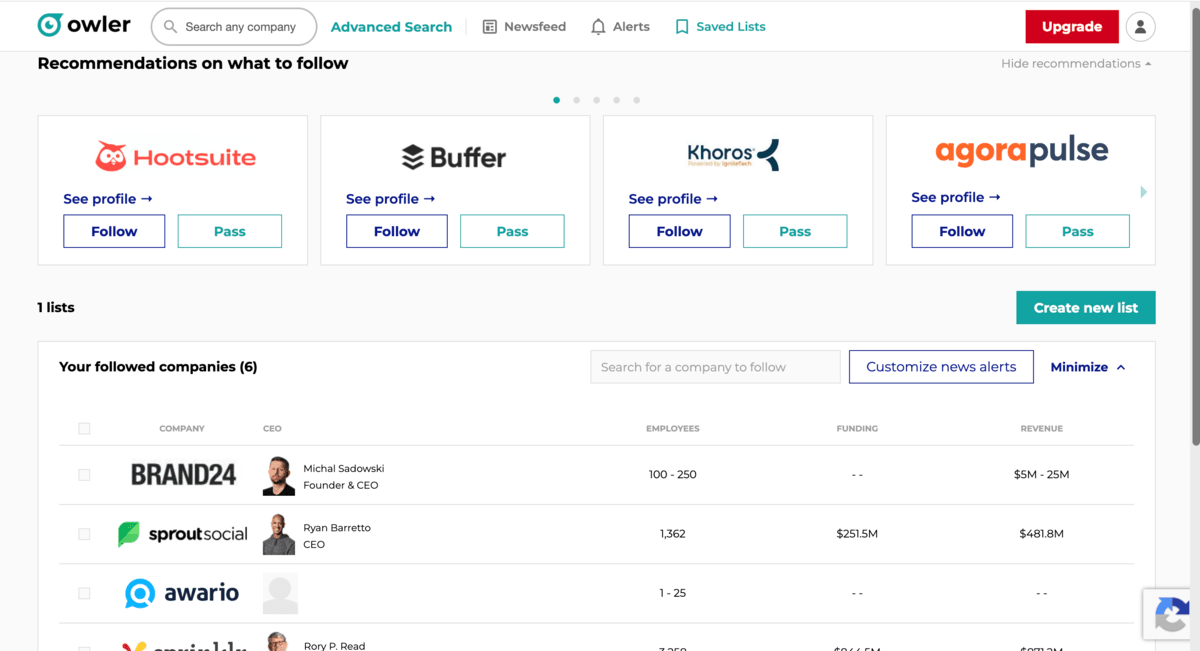The height and width of the screenshot is (651, 1200).
Task: Open Brand24 company logo
Action: click(183, 475)
